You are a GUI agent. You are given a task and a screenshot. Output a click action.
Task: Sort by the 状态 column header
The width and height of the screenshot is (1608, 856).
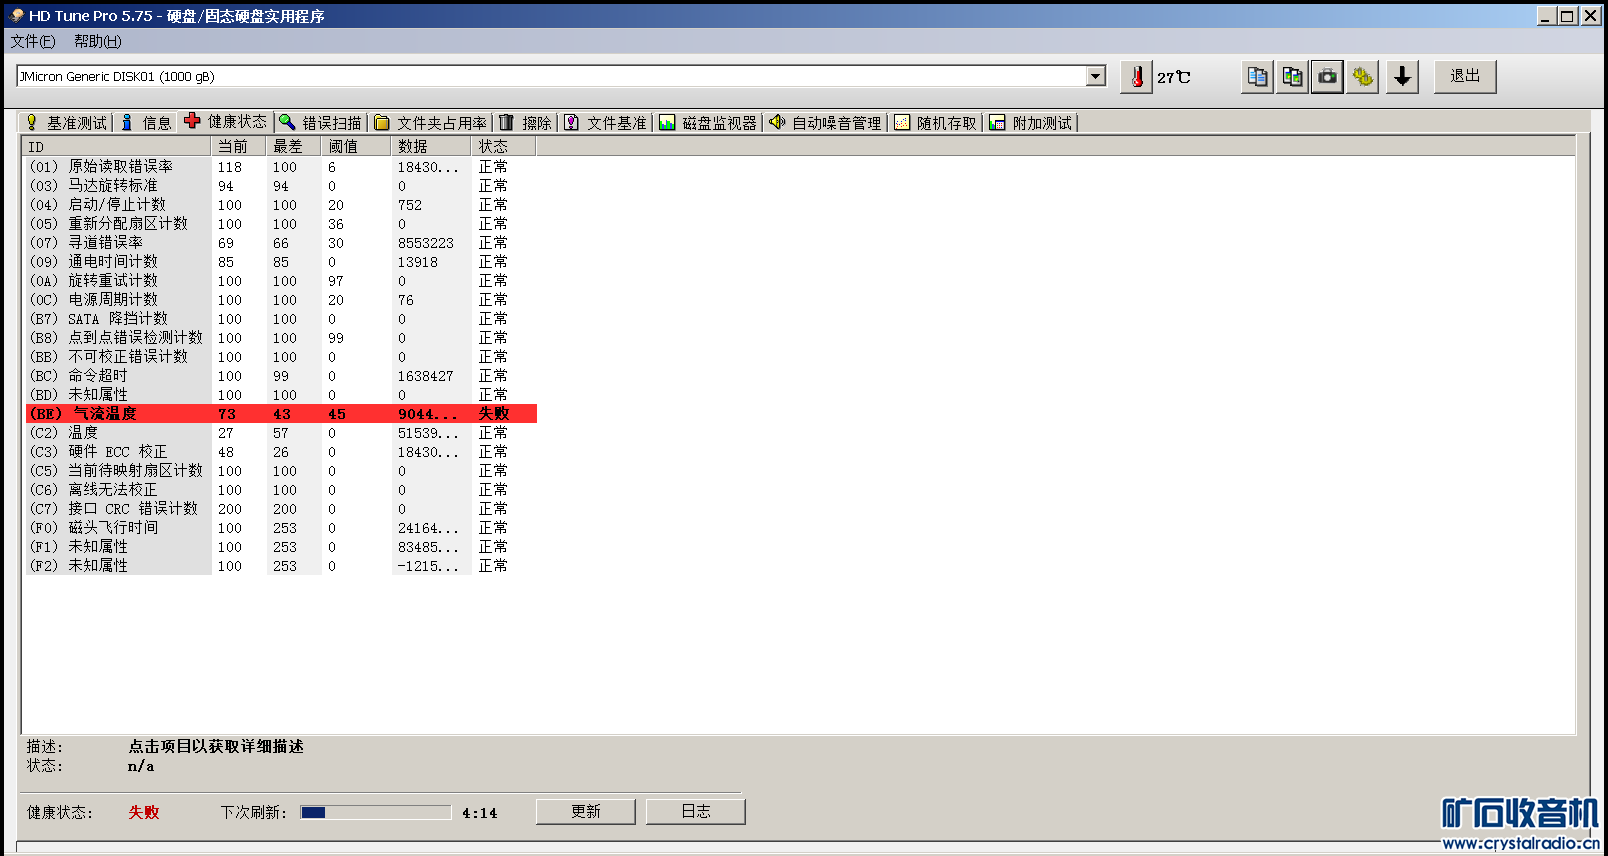504,147
